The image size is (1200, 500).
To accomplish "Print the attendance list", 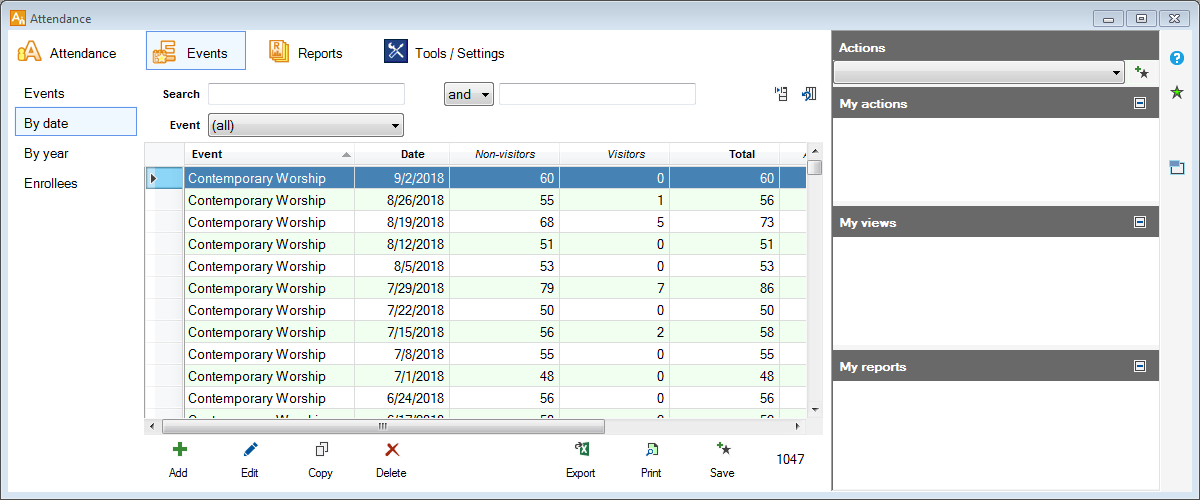I will click(x=651, y=450).
